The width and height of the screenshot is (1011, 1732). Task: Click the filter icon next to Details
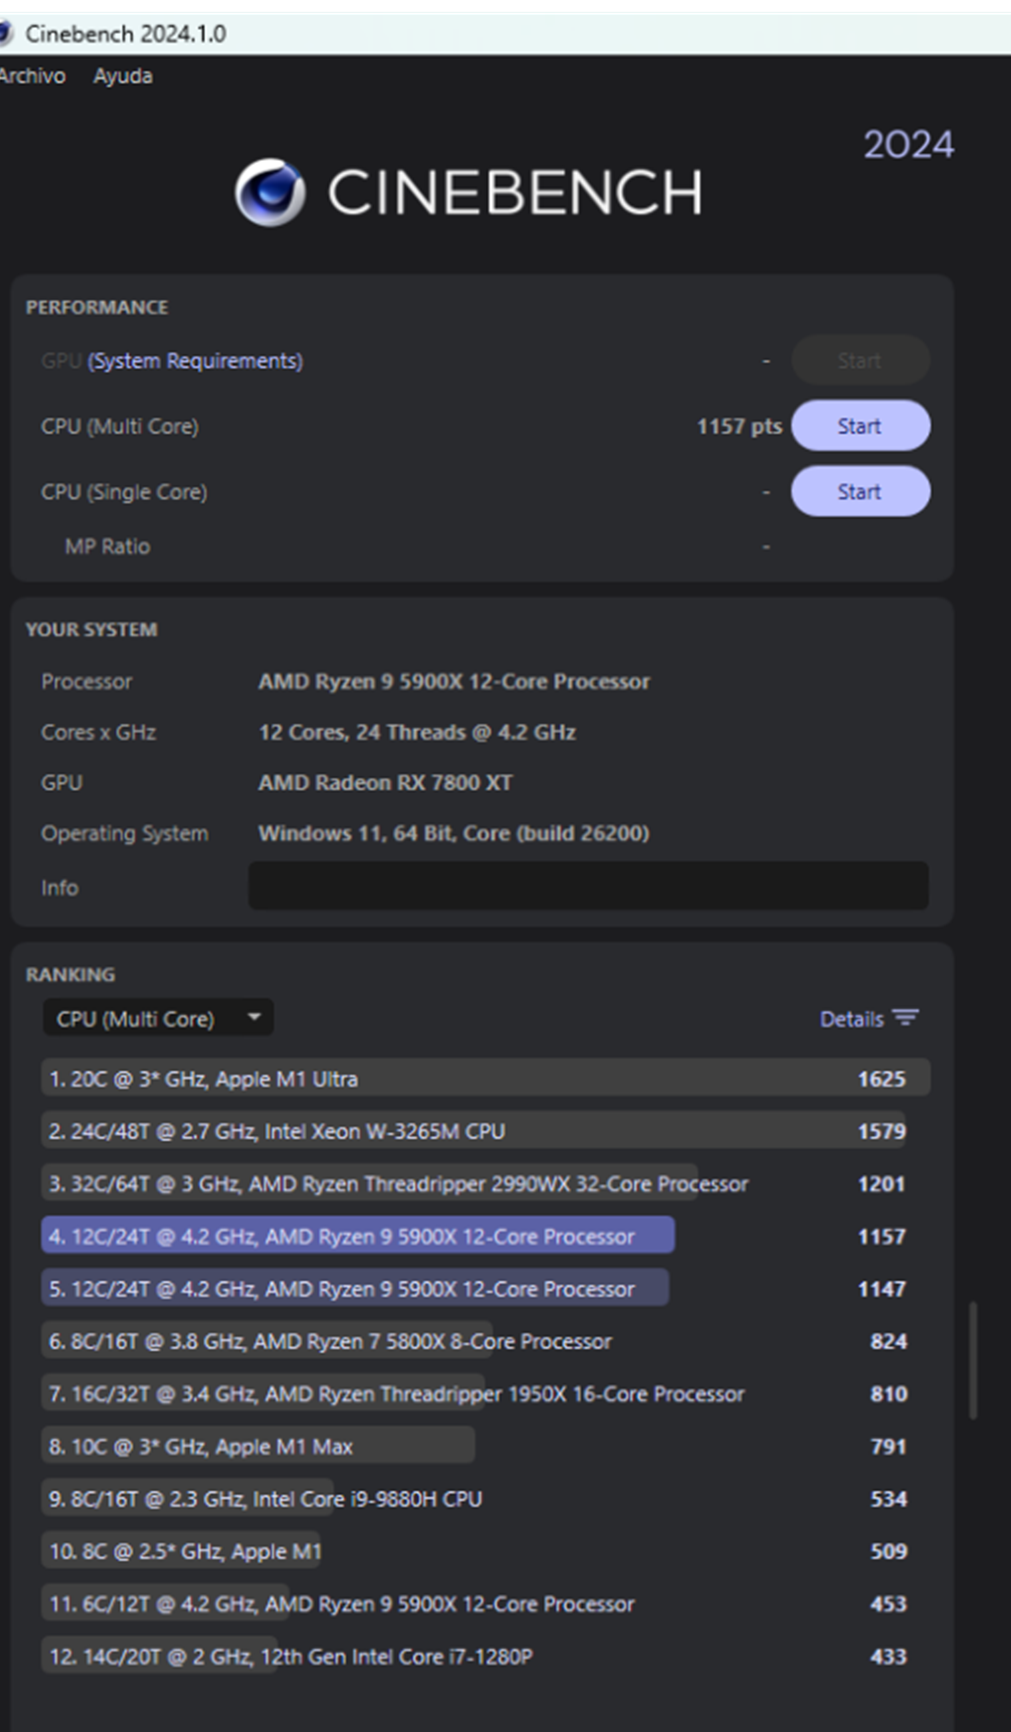click(x=905, y=1017)
